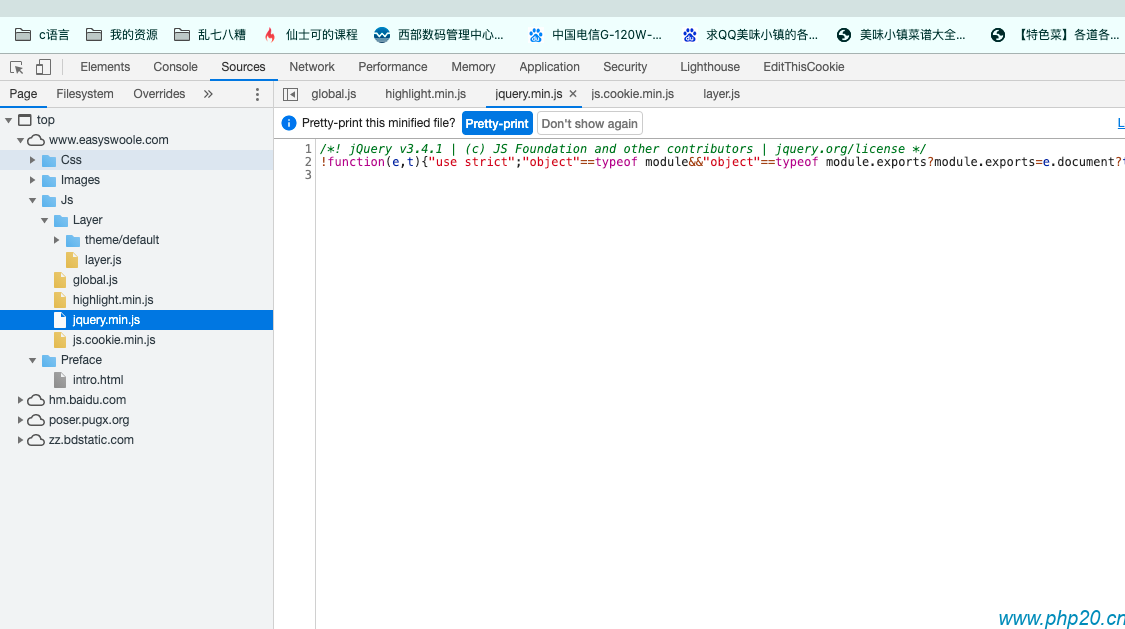
Task: Collapse the Js folder in file tree
Action: [30, 199]
